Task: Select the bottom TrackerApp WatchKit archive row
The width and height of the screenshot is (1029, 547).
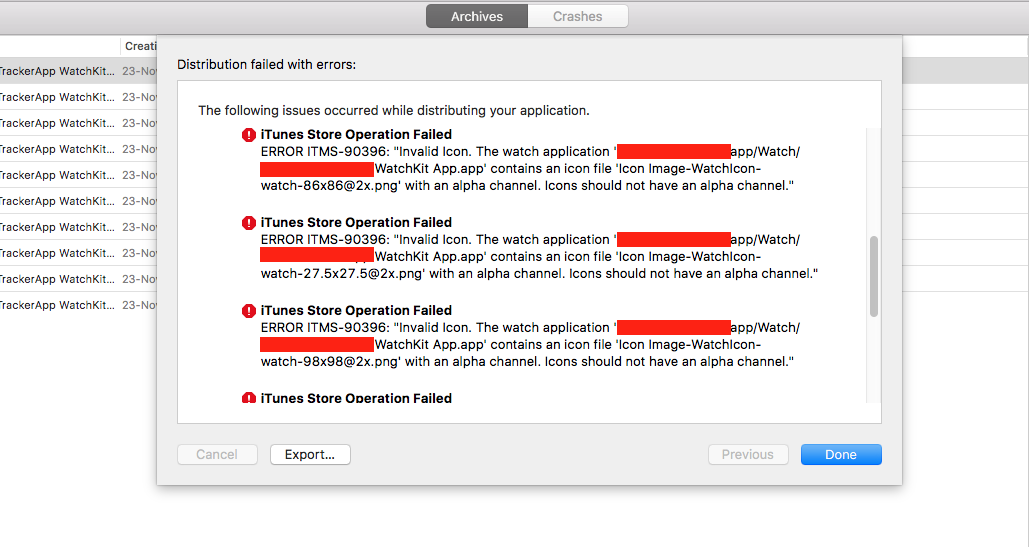Action: [x=60, y=305]
